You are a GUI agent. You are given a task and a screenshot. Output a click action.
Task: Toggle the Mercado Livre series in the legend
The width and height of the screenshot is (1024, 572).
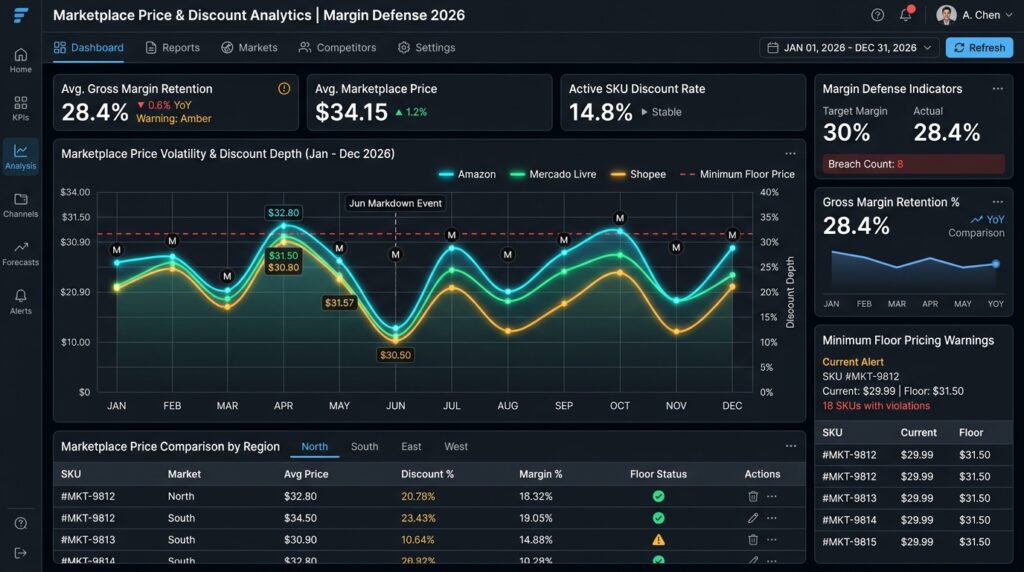coord(552,174)
